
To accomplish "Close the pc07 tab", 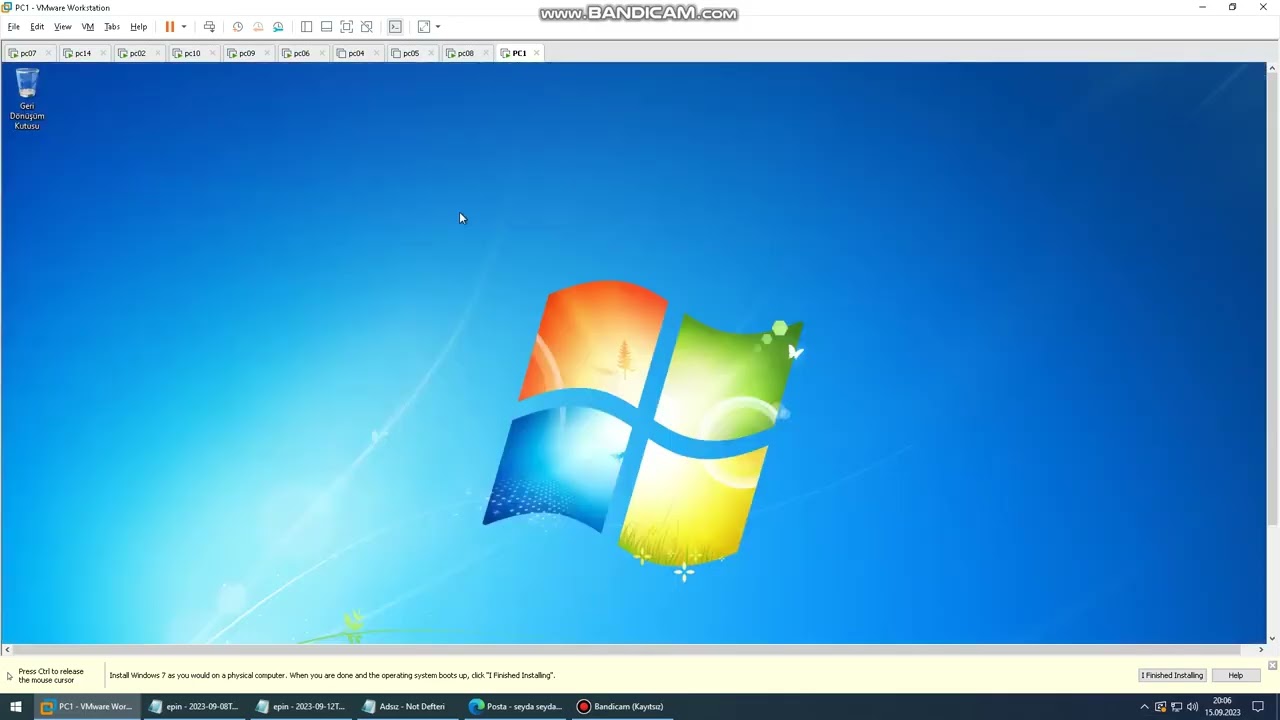I will point(48,53).
